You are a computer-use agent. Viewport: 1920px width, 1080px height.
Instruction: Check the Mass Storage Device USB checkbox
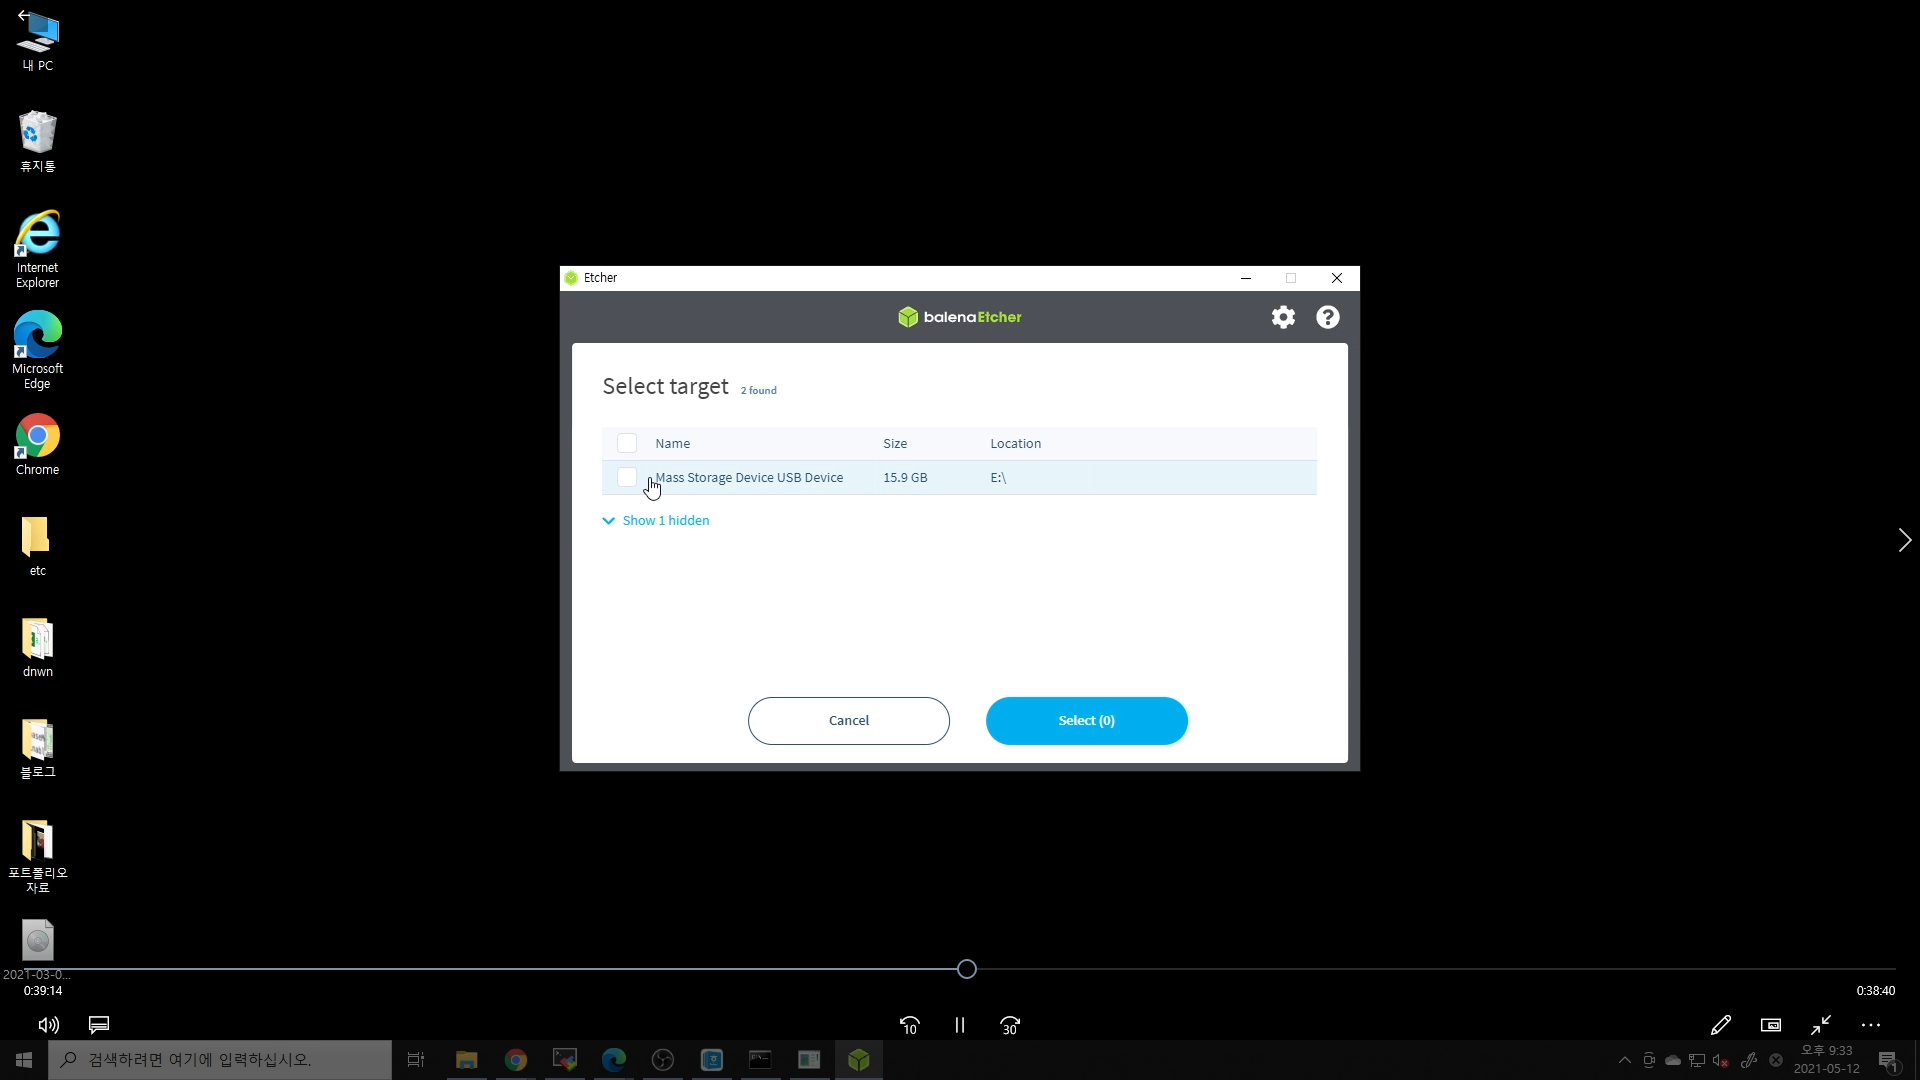pos(627,477)
